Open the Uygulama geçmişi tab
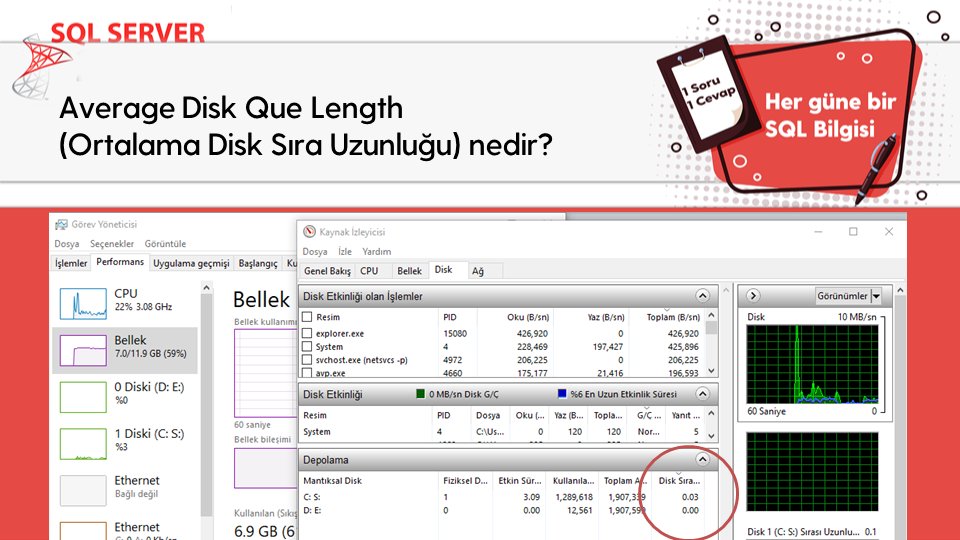The height and width of the screenshot is (540, 960). (x=191, y=263)
